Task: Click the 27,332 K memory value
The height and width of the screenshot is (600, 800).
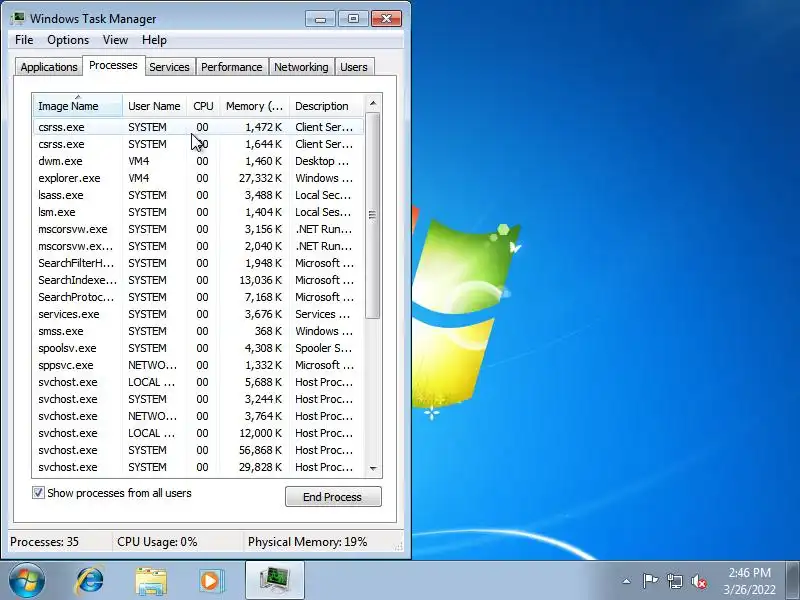Action: [x=260, y=178]
